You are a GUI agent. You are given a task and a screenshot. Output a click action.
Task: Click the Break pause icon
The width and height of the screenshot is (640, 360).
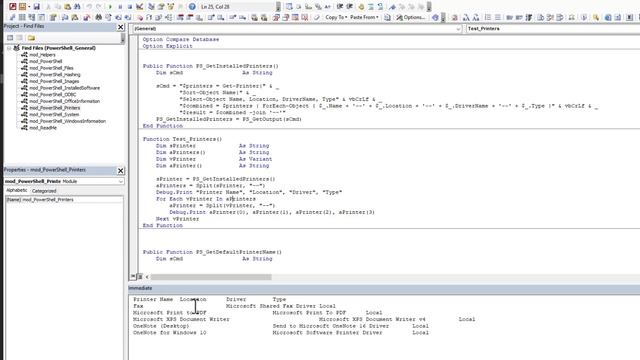coord(120,7)
